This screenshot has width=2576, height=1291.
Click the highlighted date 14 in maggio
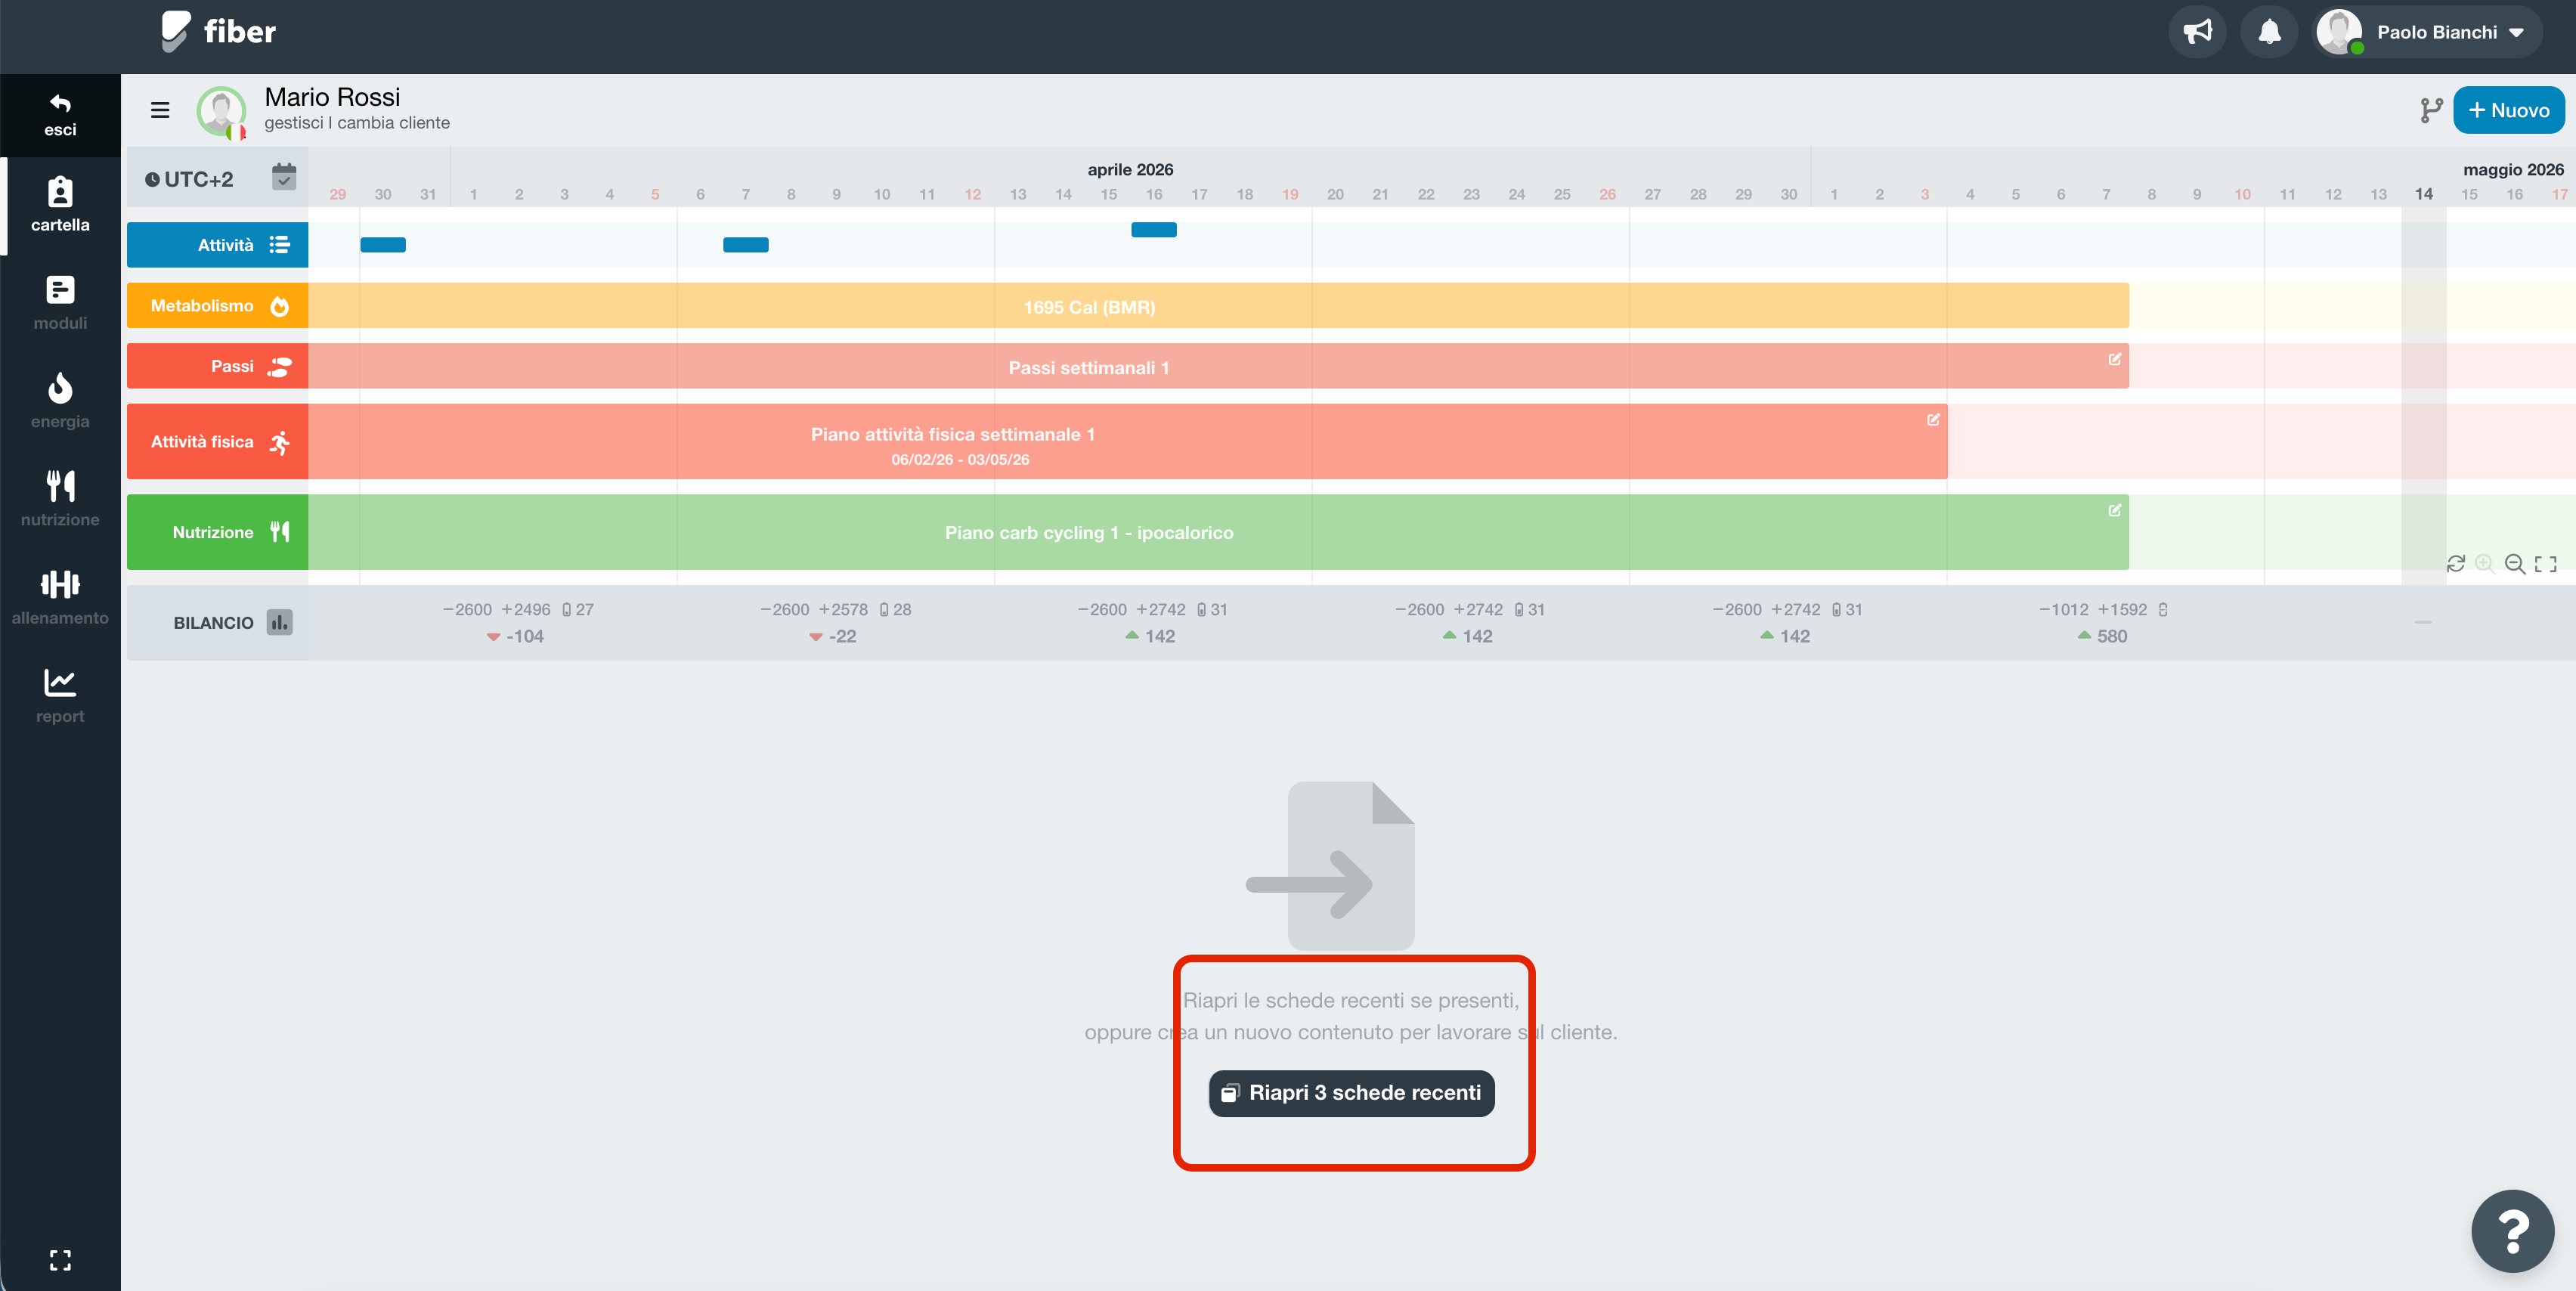[x=2424, y=195]
